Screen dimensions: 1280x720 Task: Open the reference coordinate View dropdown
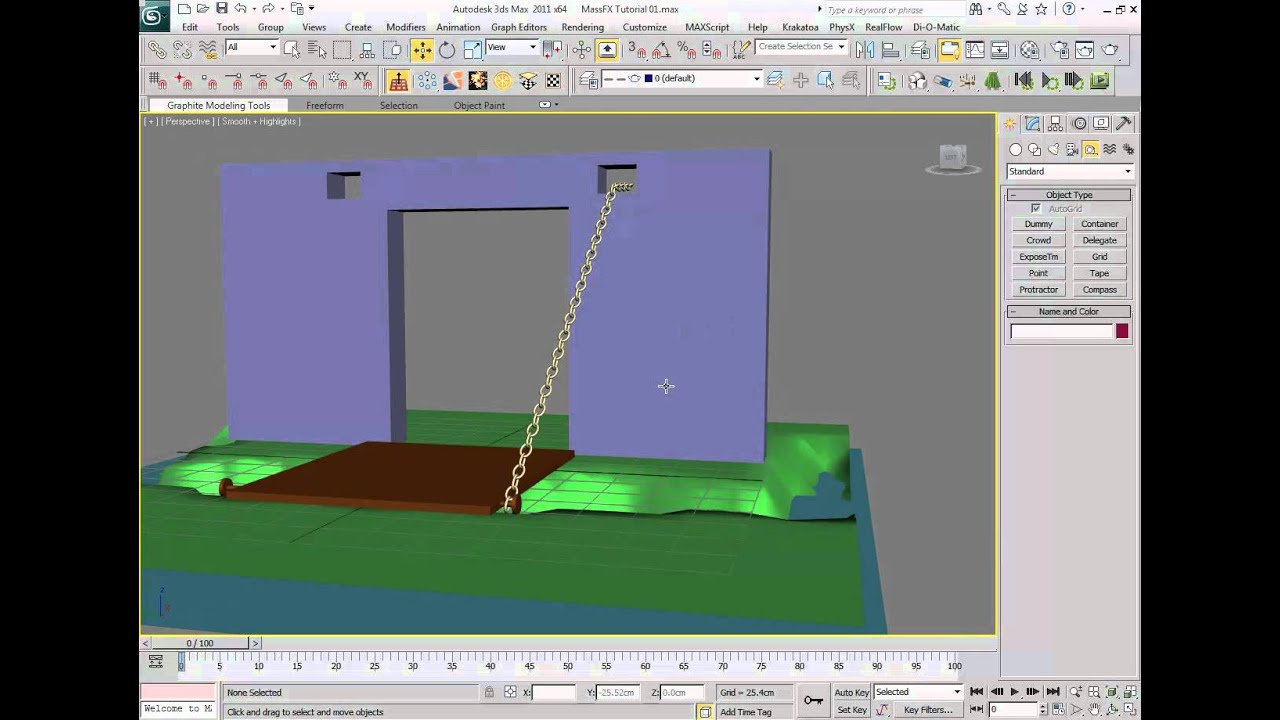click(x=512, y=47)
